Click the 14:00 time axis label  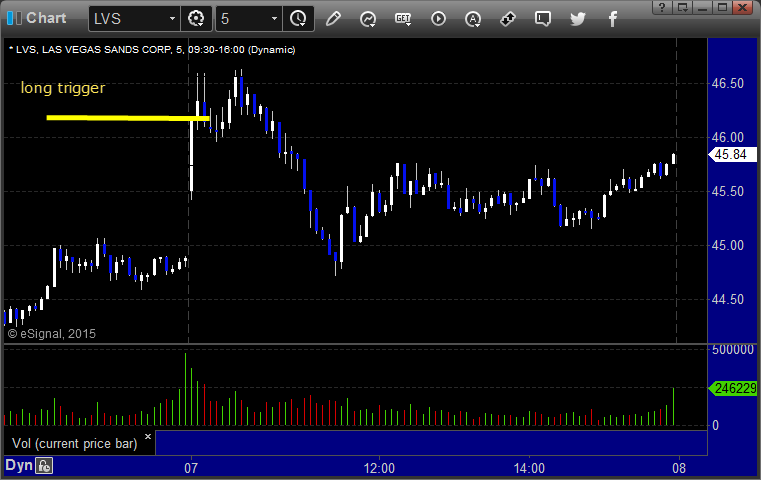(529, 468)
